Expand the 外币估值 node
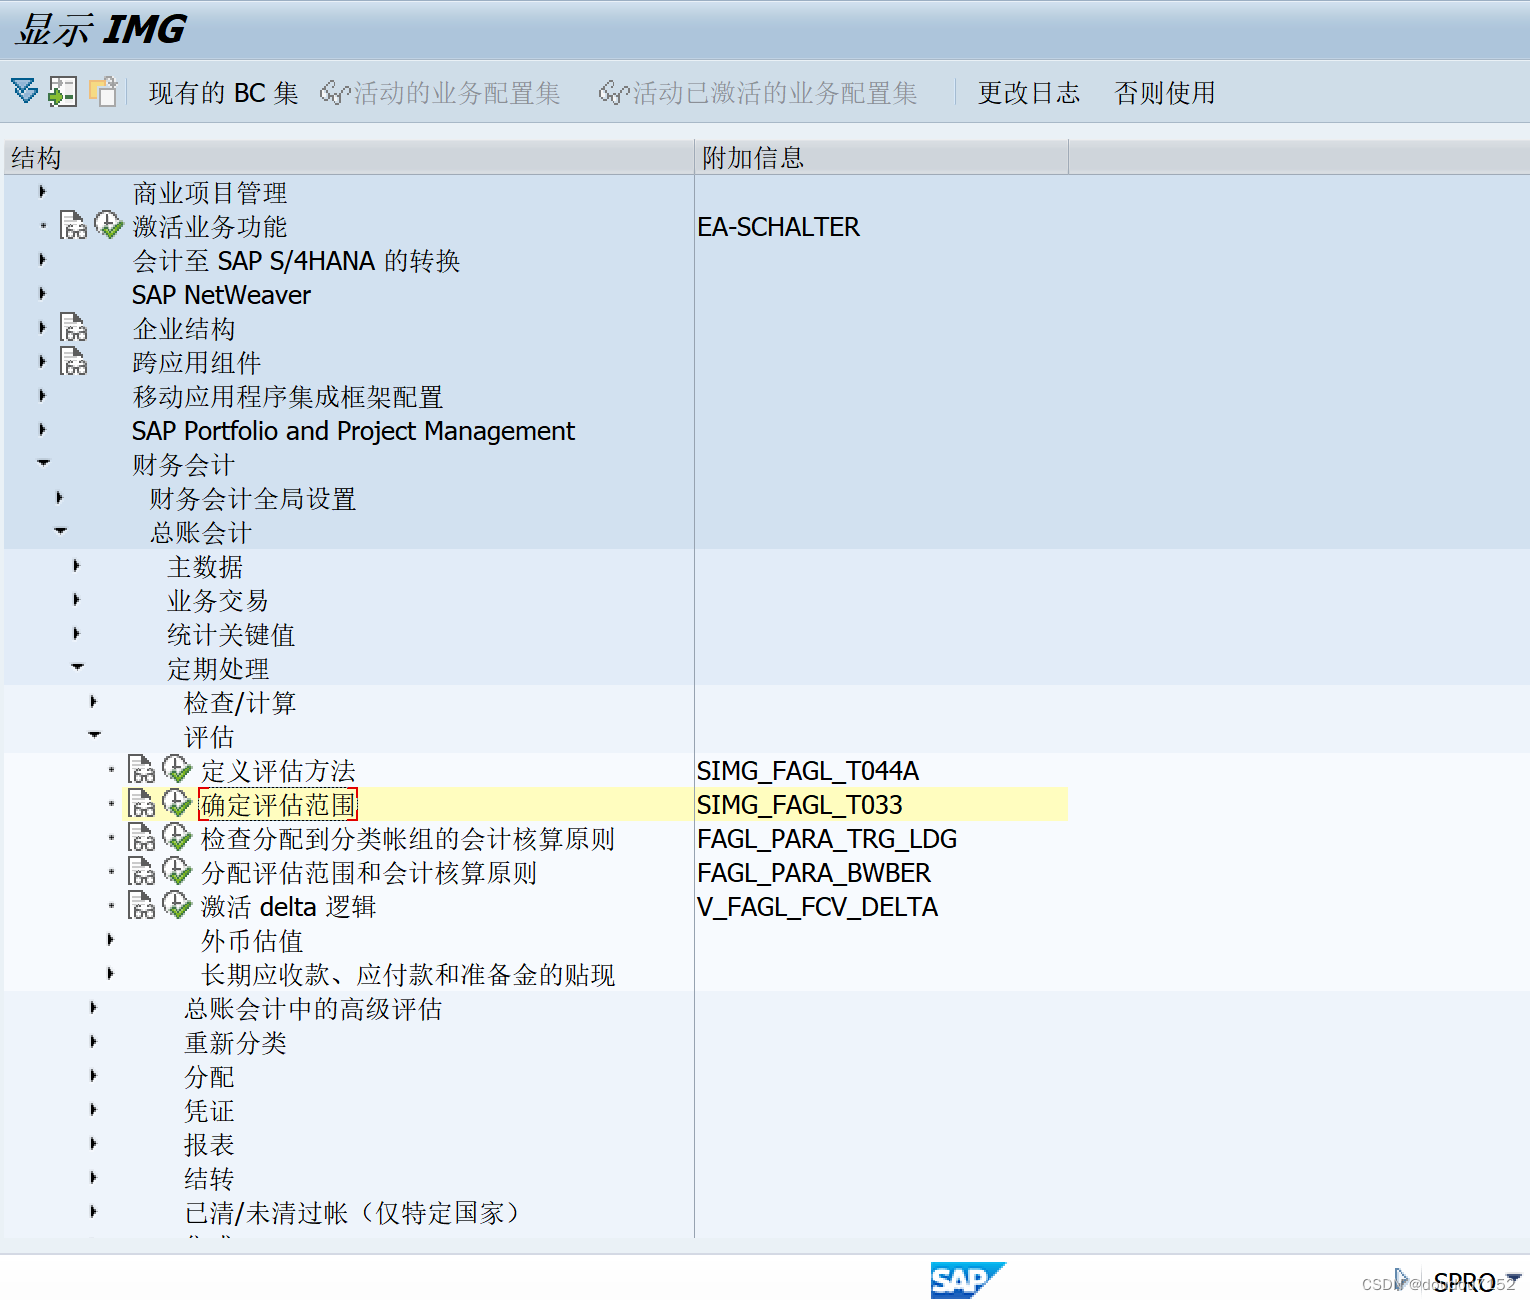Image resolution: width=1530 pixels, height=1300 pixels. tap(110, 939)
